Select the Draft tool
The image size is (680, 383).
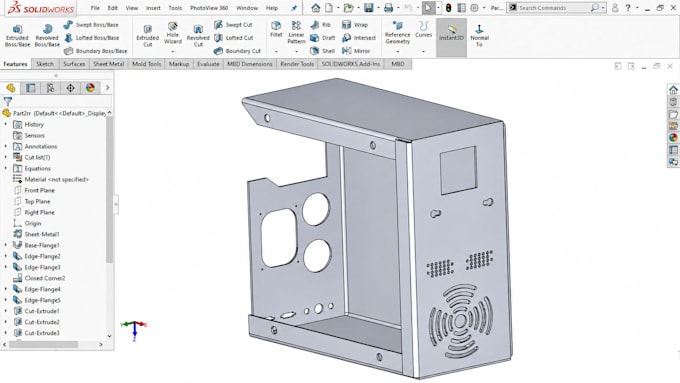[x=322, y=38]
